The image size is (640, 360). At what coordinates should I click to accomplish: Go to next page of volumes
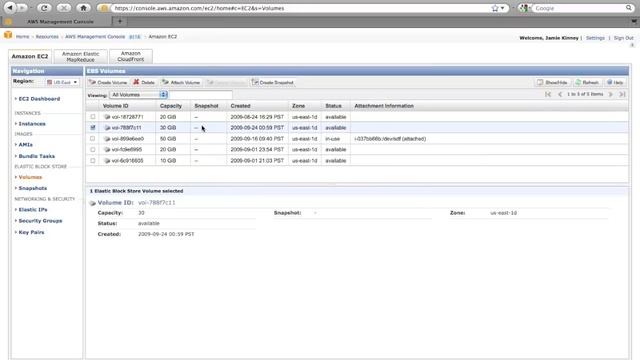click(611, 94)
